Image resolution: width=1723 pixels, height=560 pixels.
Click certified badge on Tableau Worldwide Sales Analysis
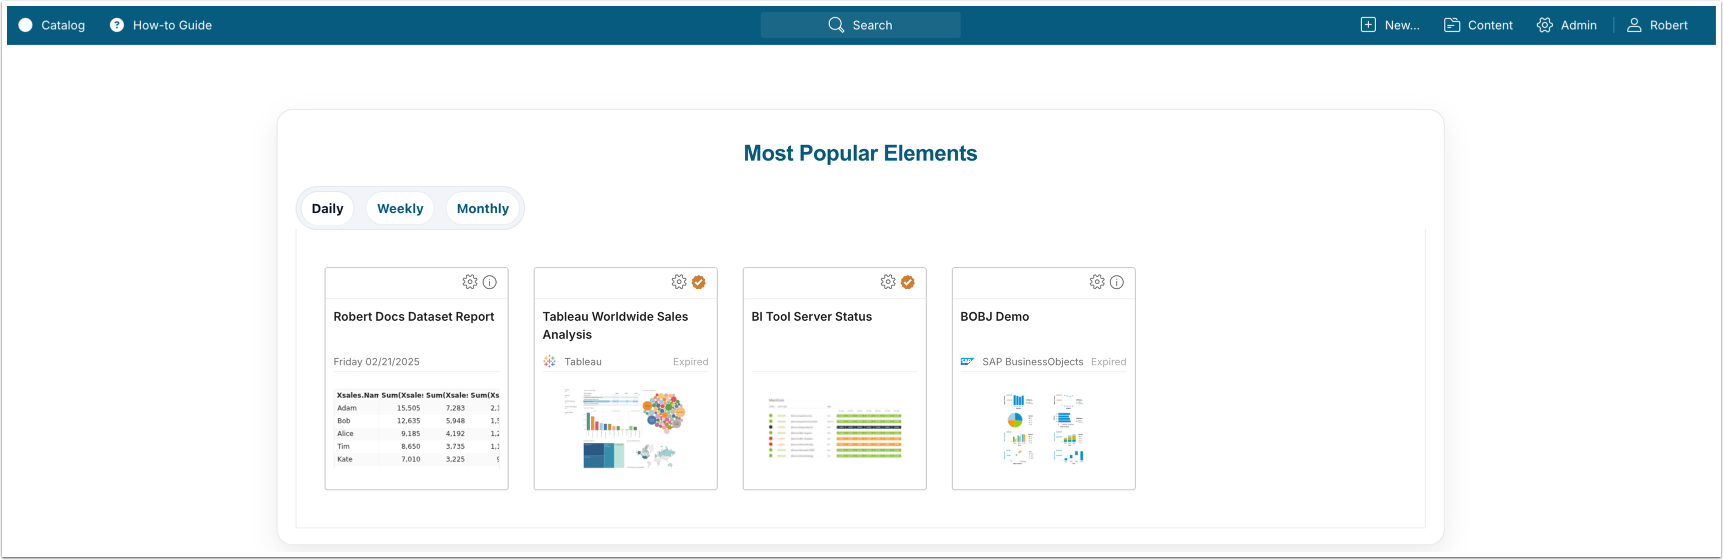pyautogui.click(x=699, y=282)
